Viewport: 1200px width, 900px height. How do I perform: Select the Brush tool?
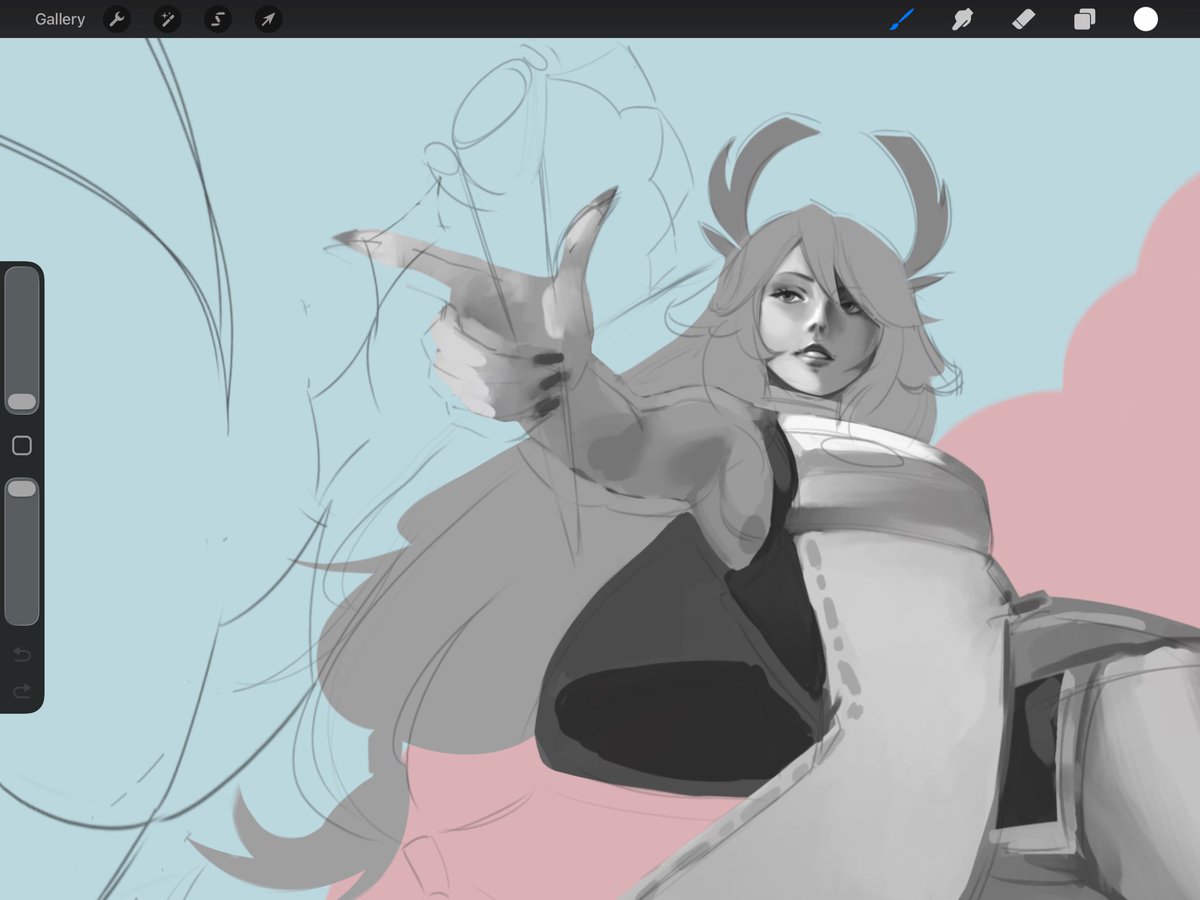902,19
